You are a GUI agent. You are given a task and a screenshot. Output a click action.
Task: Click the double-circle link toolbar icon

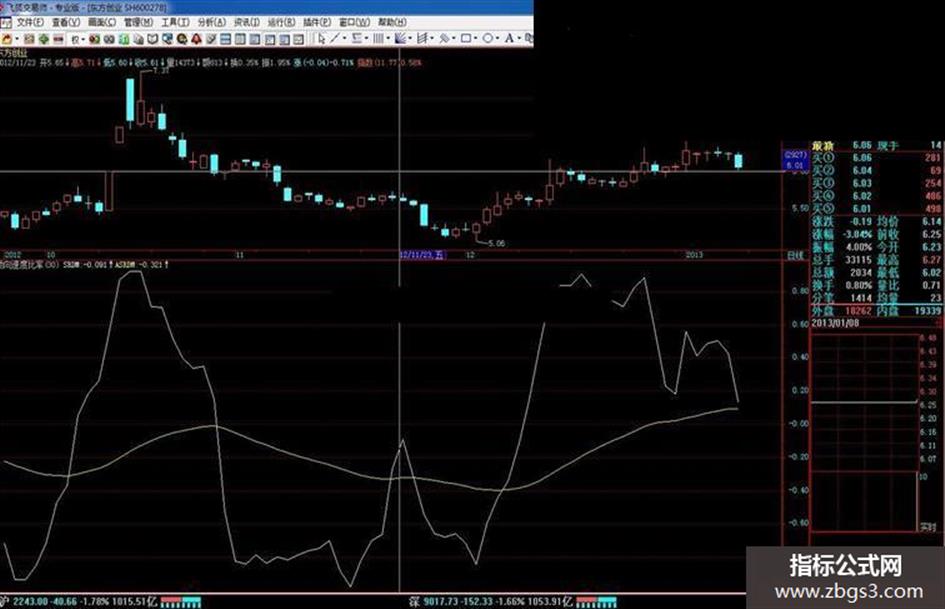point(109,39)
